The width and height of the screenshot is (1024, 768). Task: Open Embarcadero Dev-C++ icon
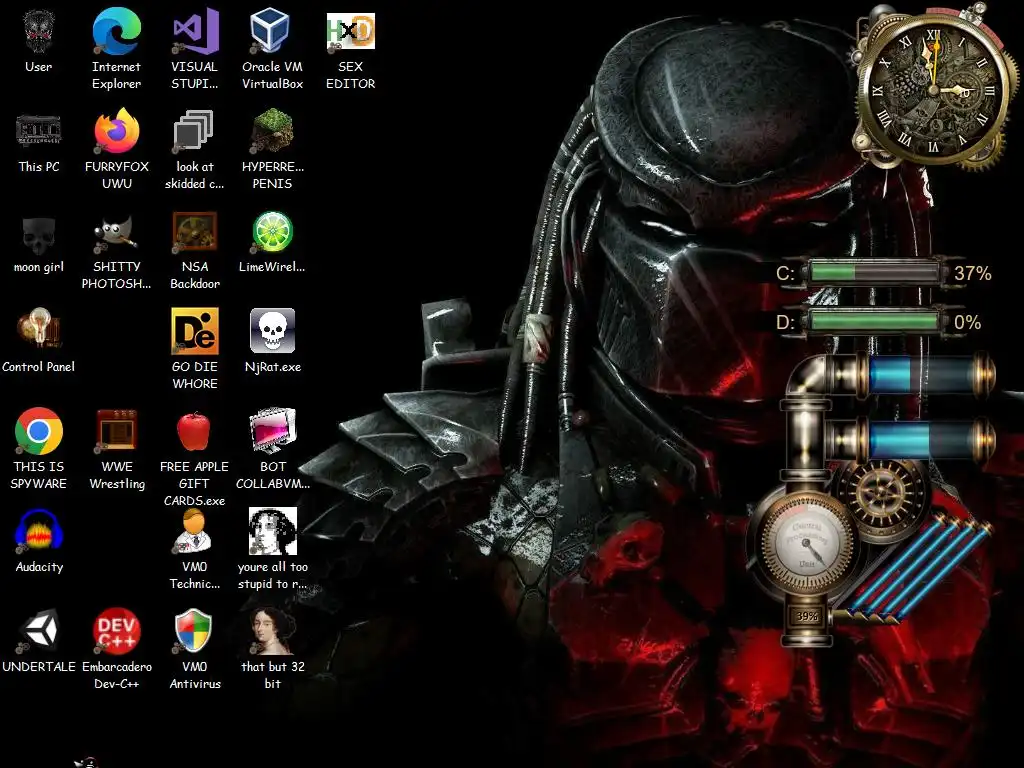click(x=116, y=631)
